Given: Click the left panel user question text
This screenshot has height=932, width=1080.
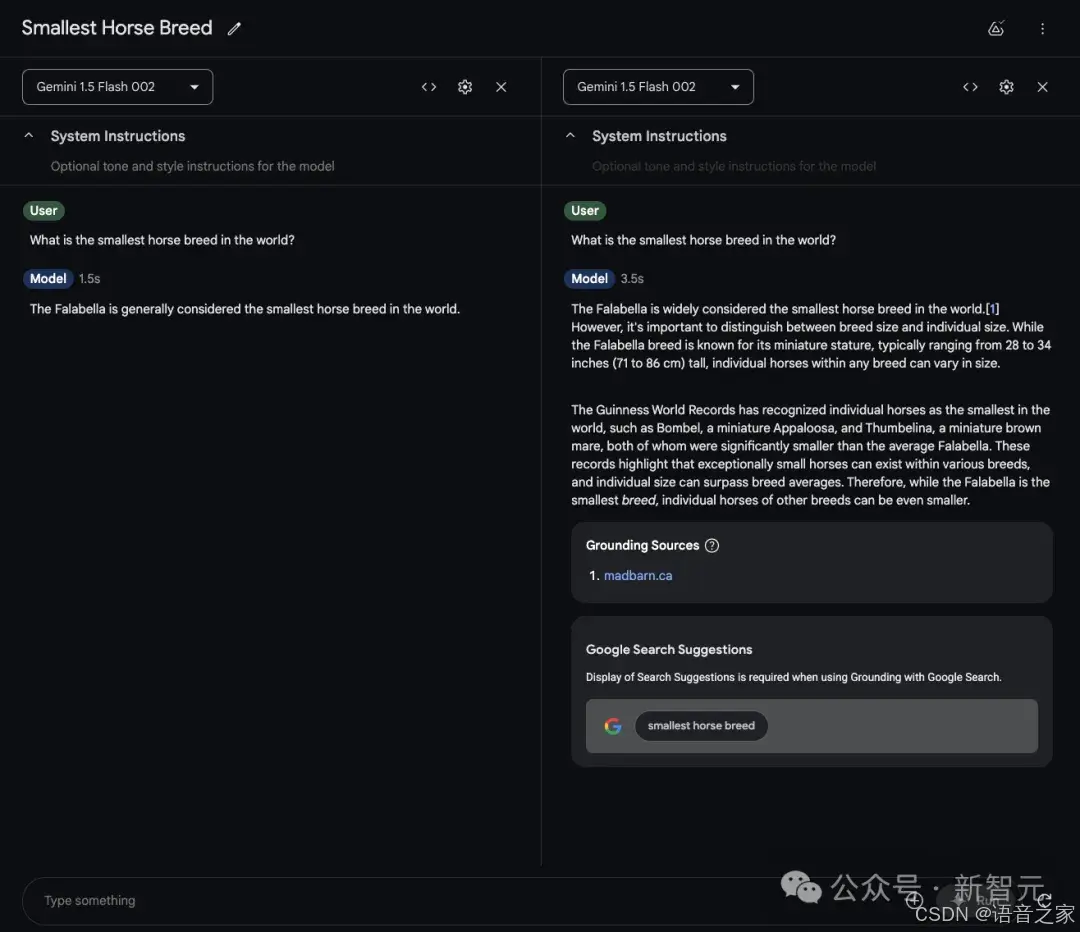Looking at the screenshot, I should pyautogui.click(x=162, y=240).
